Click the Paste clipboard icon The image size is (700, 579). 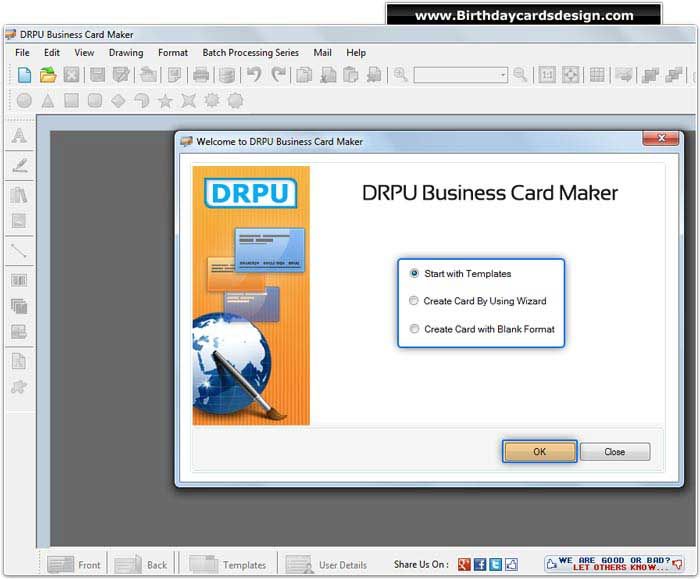tap(351, 75)
